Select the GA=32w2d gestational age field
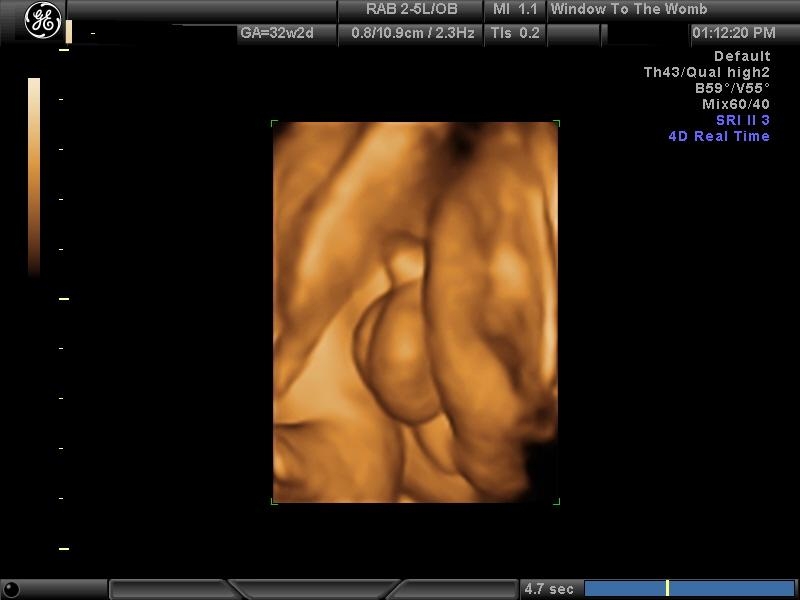Image resolution: width=800 pixels, height=600 pixels. coord(277,33)
